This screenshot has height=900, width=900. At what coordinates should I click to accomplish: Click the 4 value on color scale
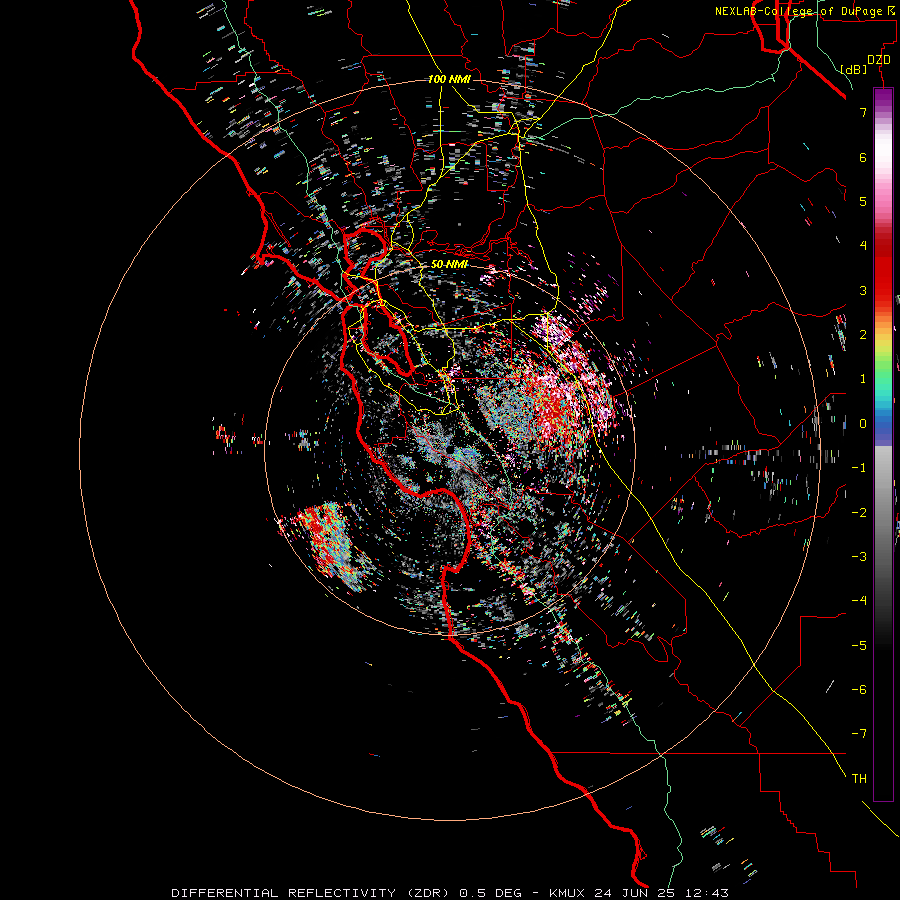click(863, 246)
